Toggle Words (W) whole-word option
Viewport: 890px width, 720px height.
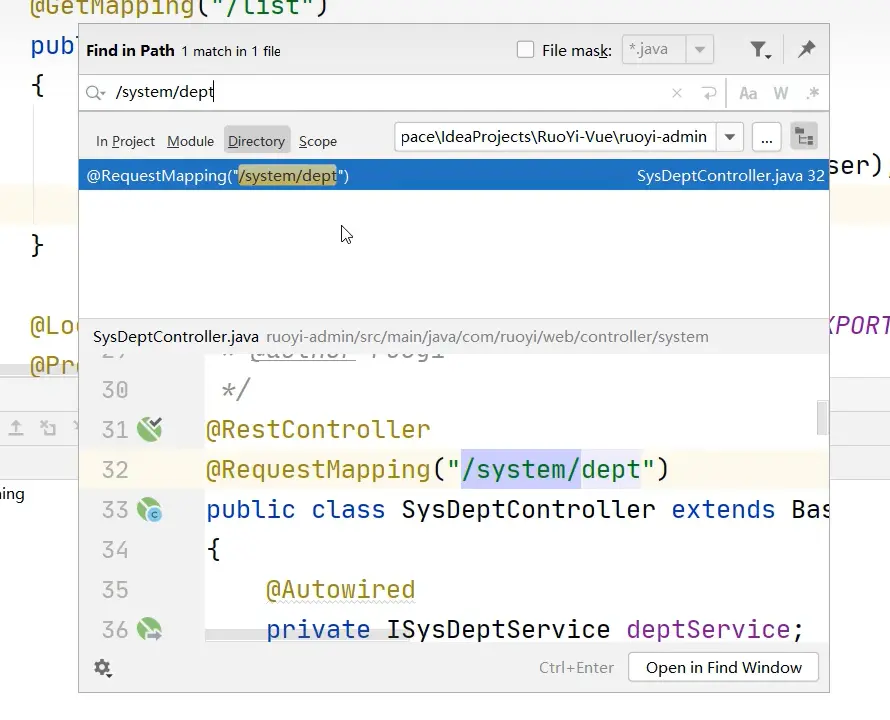(781, 93)
